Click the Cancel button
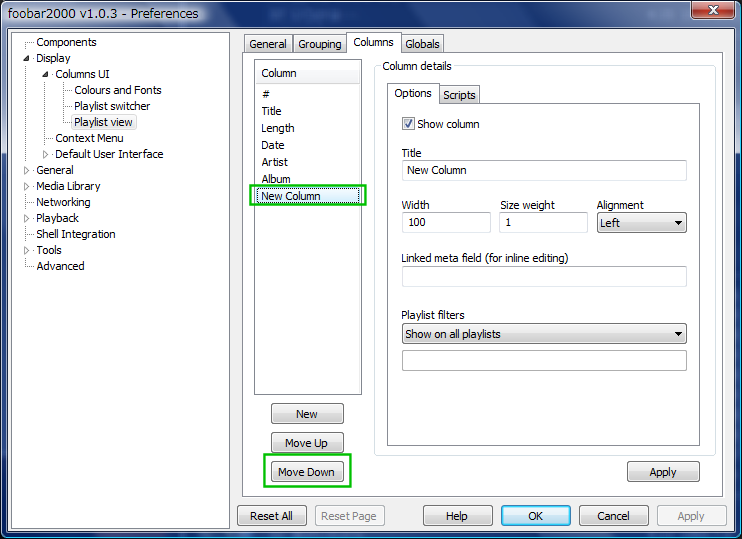The height and width of the screenshot is (539, 742). (x=613, y=516)
